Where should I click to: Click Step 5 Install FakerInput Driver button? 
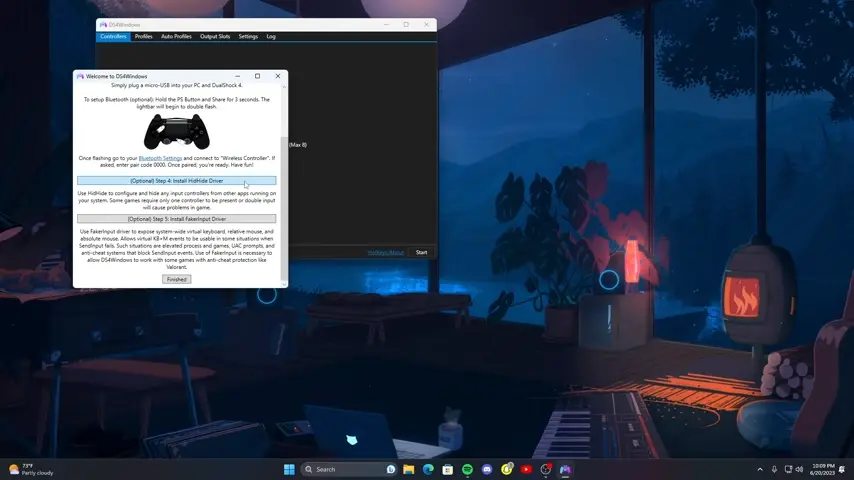(x=176, y=218)
